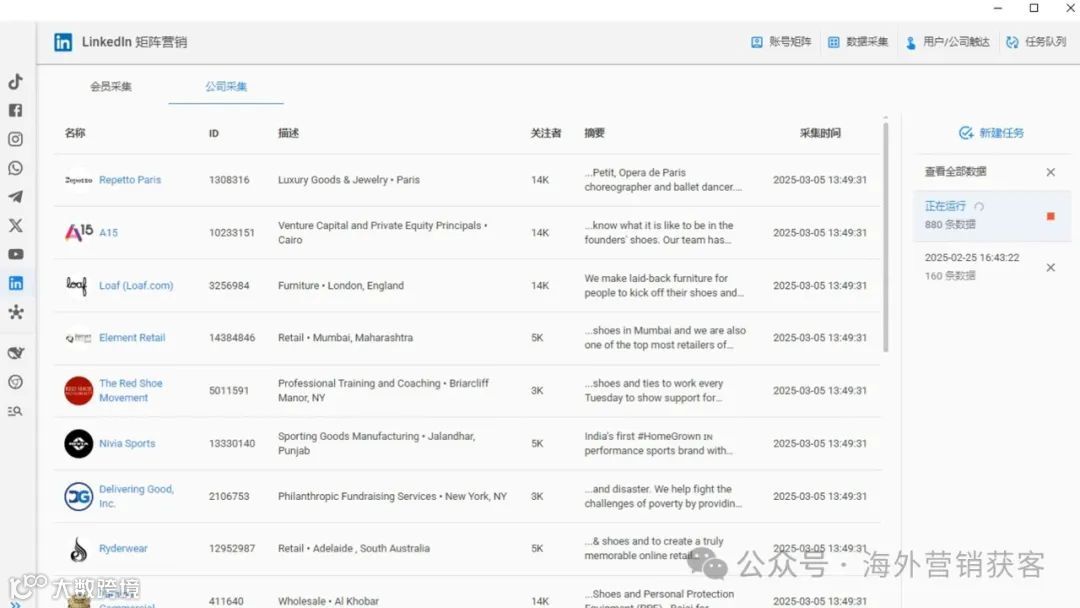Open 账号矩阵 in the top toolbar

[x=781, y=42]
